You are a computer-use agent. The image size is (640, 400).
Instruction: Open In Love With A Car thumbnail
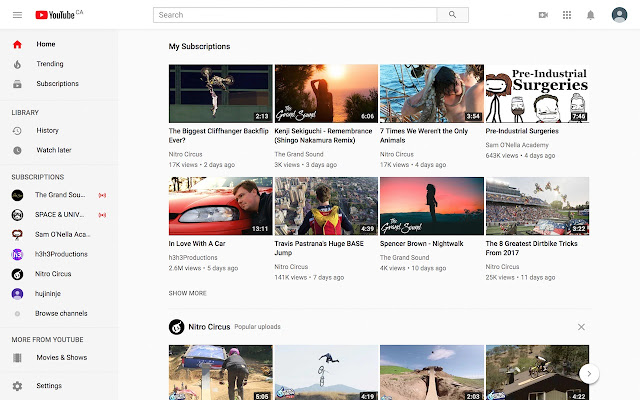pos(220,206)
